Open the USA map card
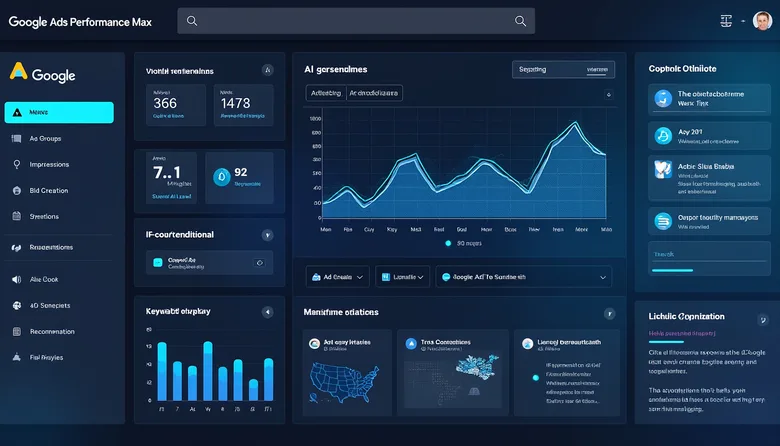This screenshot has width=780, height=446. point(347,372)
